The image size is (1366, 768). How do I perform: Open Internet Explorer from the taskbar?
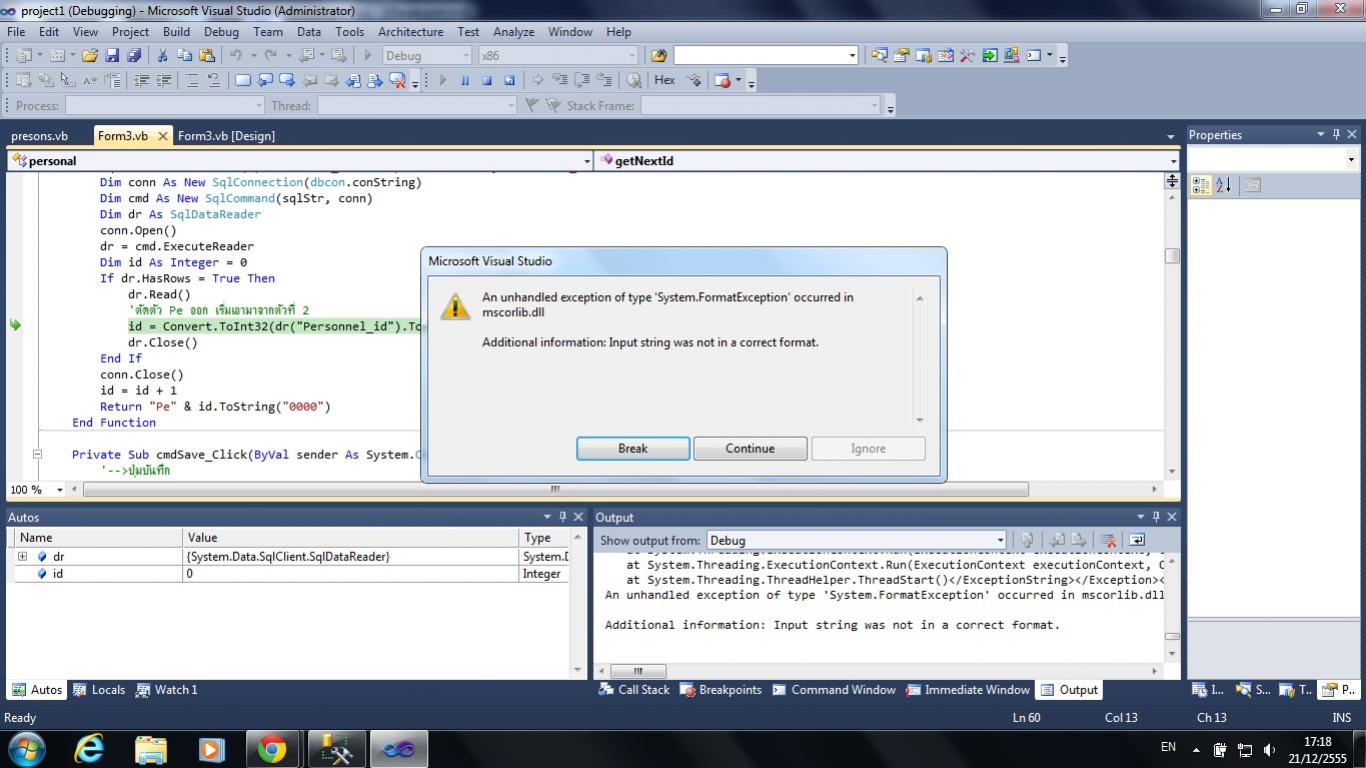tap(90, 748)
